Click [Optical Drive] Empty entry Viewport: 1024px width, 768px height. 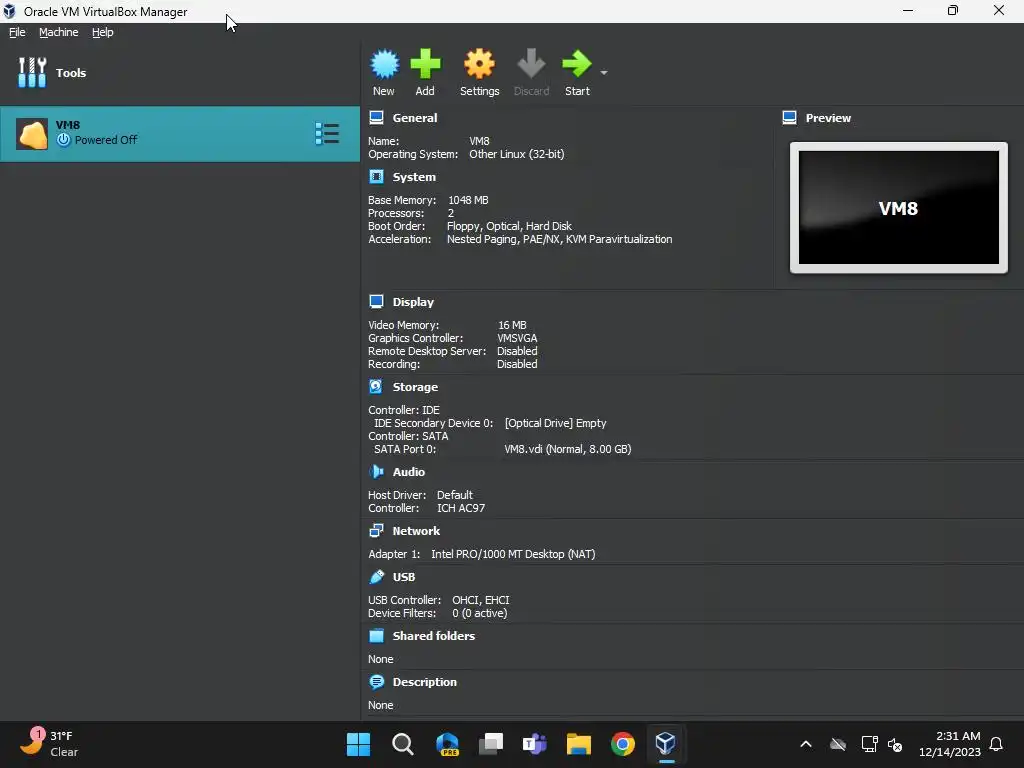click(x=556, y=423)
